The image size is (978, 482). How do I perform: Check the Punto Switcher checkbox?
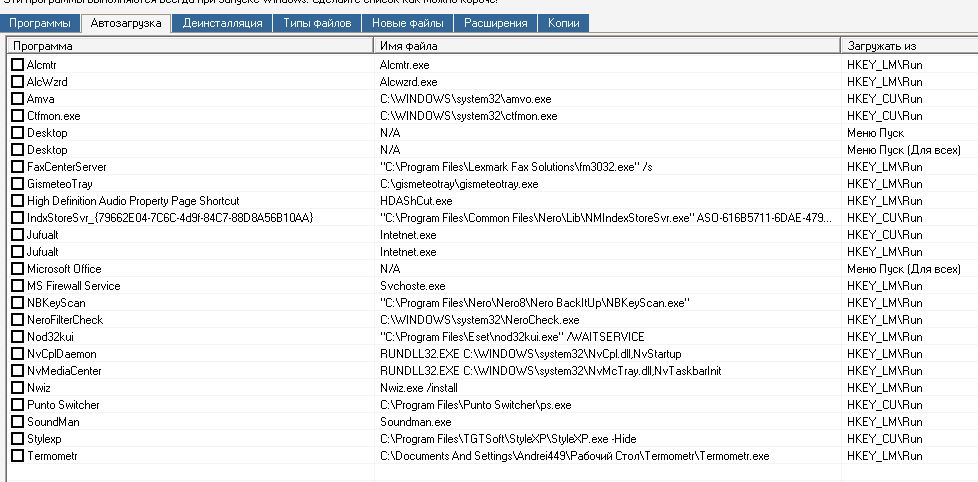coord(17,405)
